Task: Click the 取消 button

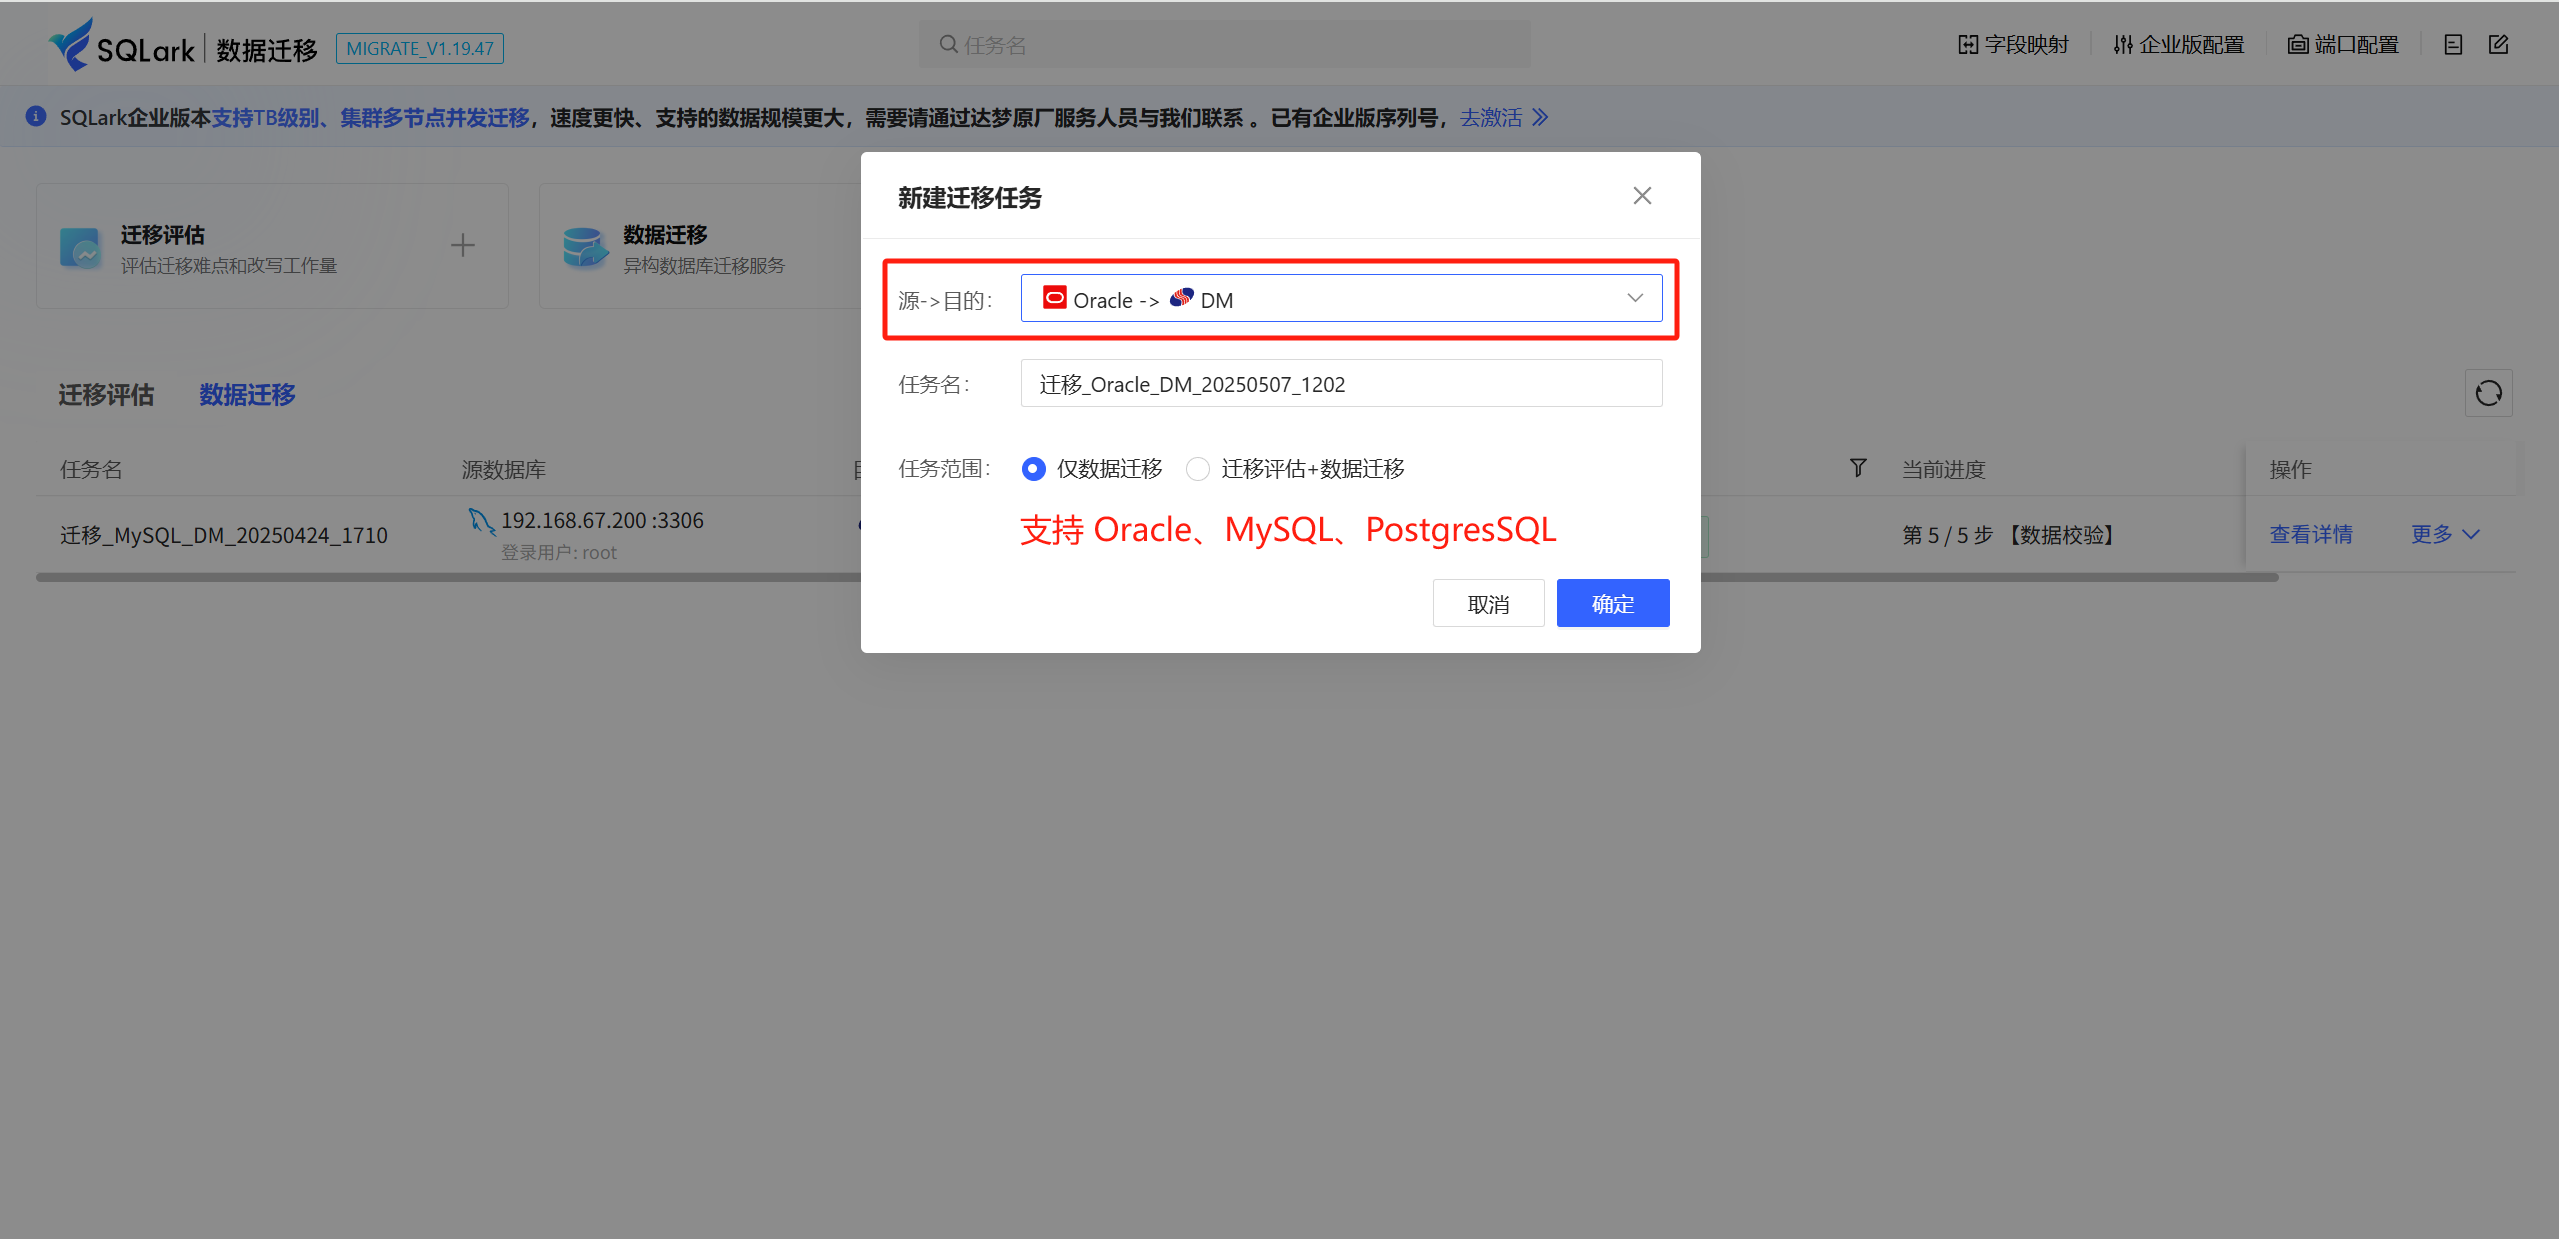Action: click(x=1488, y=604)
